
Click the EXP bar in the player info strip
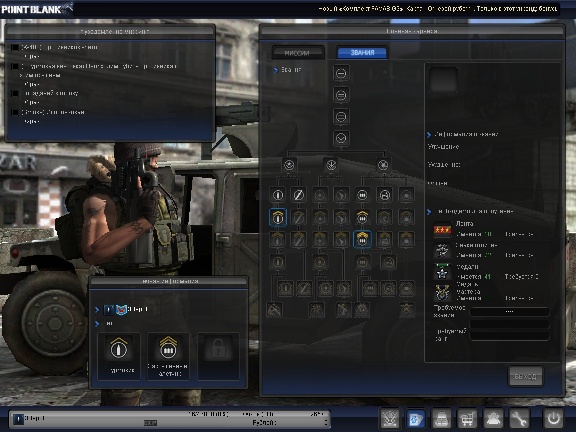(150, 423)
